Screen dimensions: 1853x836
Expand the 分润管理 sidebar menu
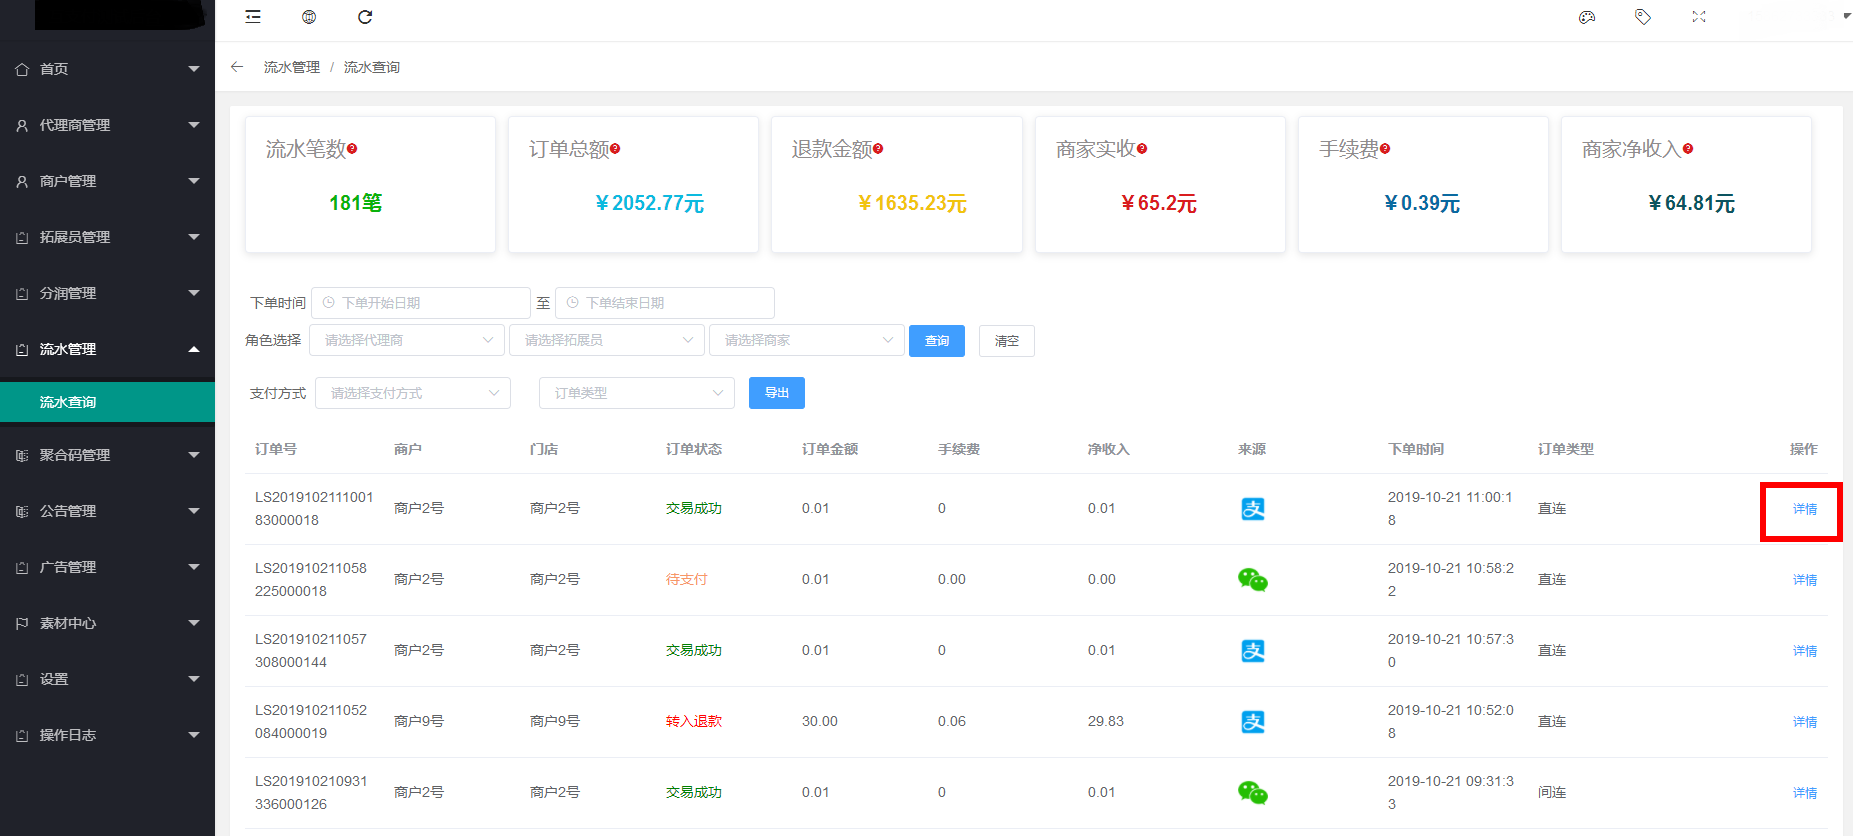pos(107,293)
